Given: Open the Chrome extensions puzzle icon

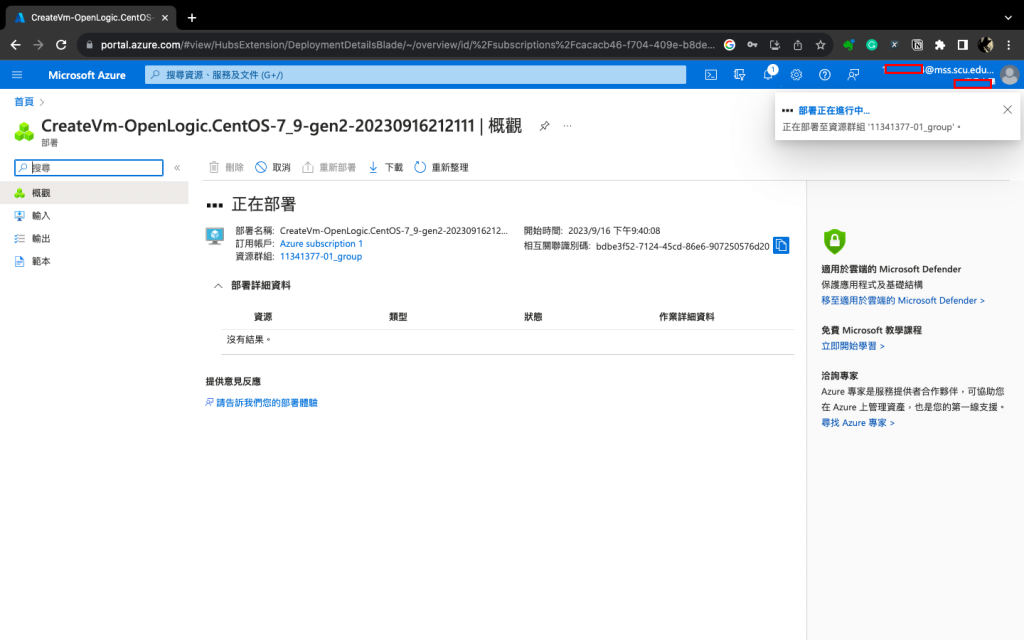Looking at the screenshot, I should (940, 45).
